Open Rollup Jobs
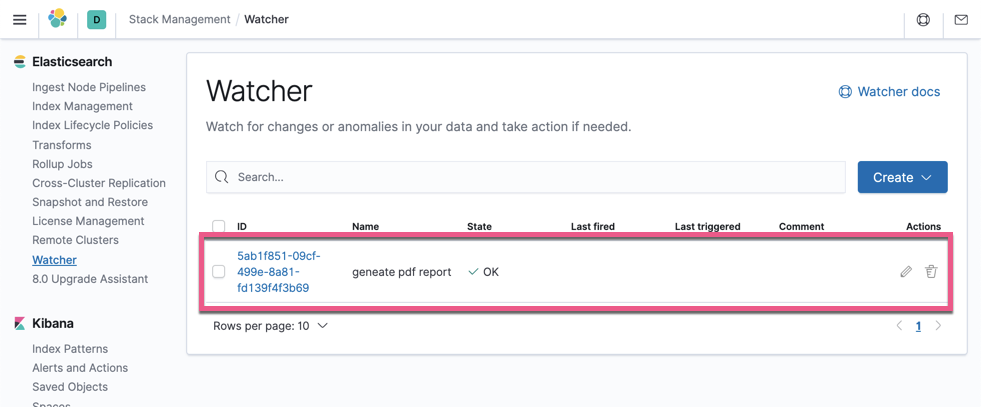 click(63, 164)
